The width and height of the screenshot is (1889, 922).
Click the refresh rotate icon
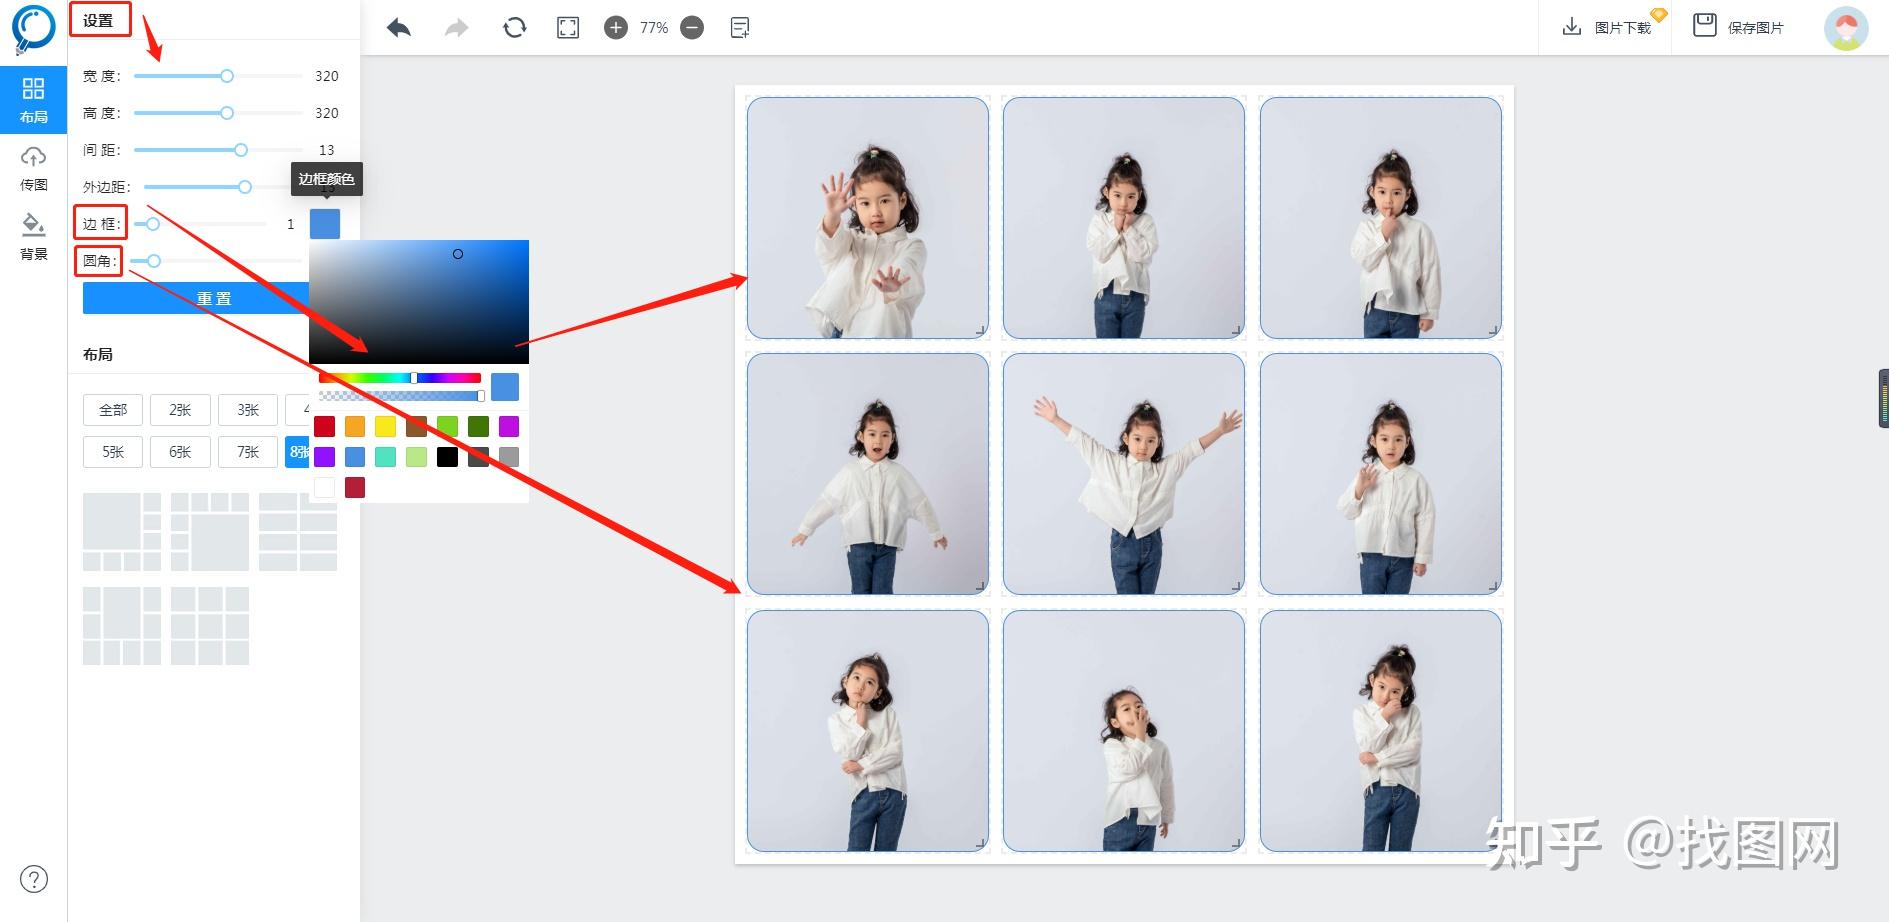514,28
